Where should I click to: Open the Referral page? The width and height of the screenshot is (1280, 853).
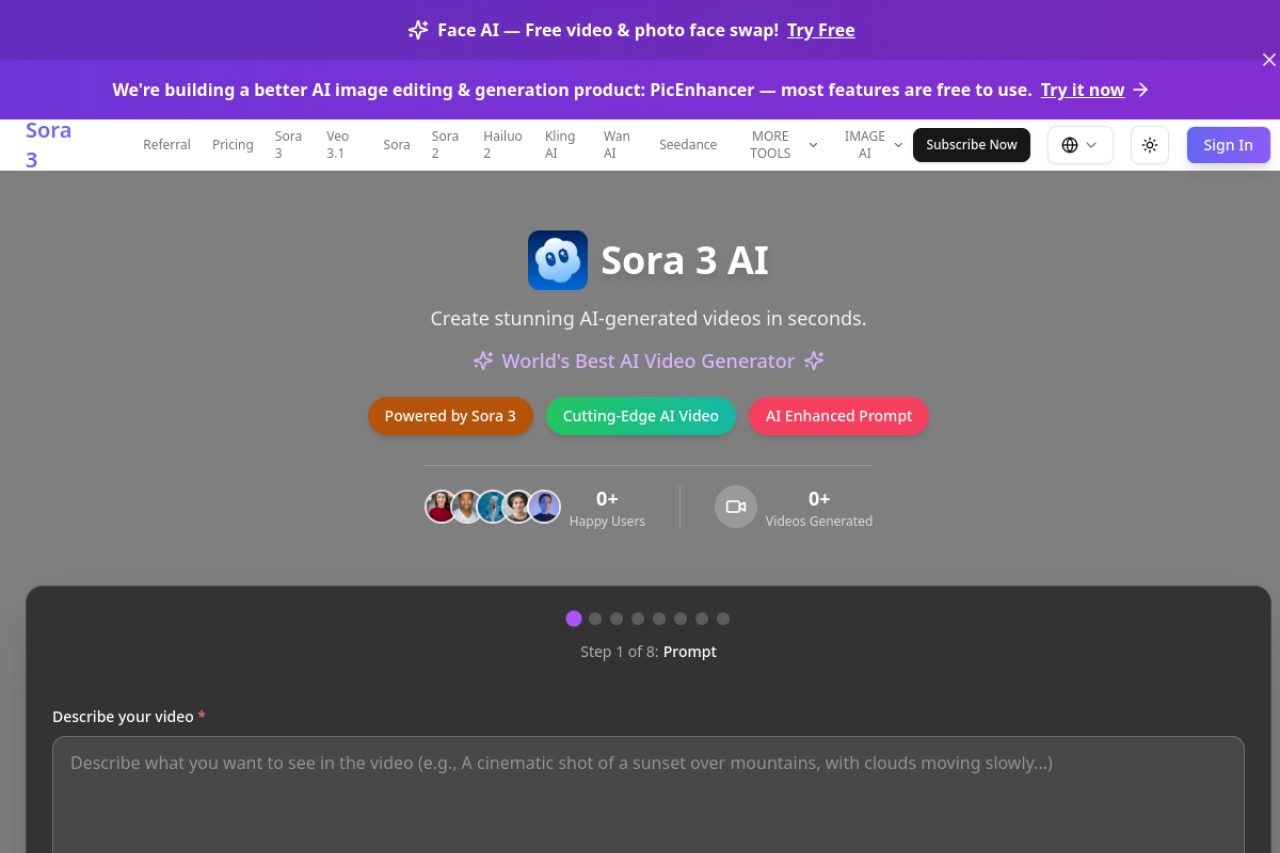coord(167,145)
